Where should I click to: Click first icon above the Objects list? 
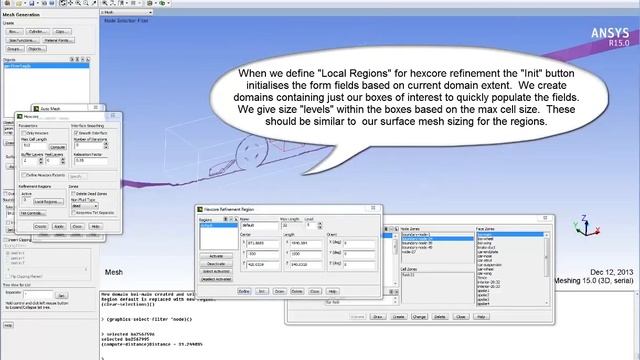tap(72, 60)
